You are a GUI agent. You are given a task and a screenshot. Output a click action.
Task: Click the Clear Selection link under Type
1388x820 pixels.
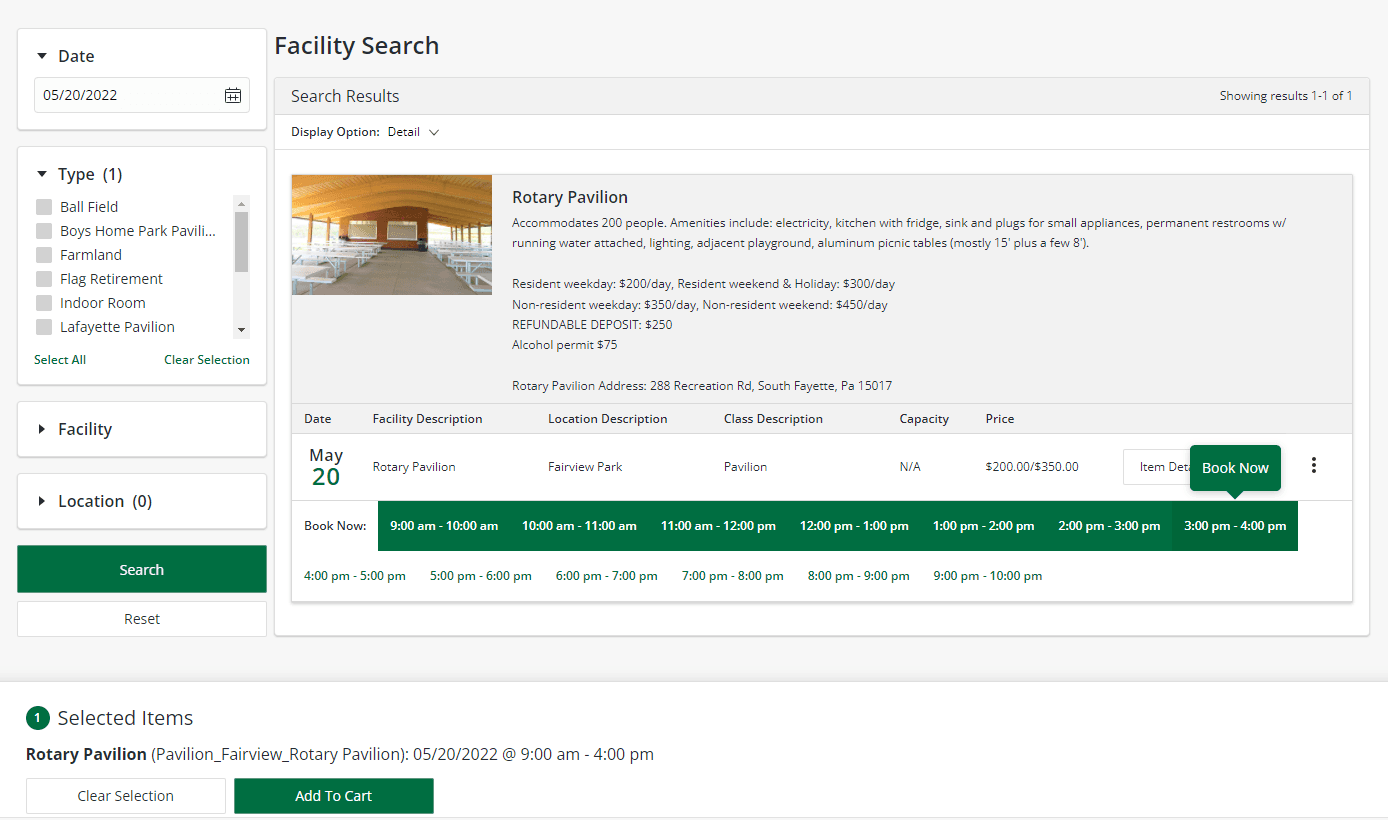207,360
